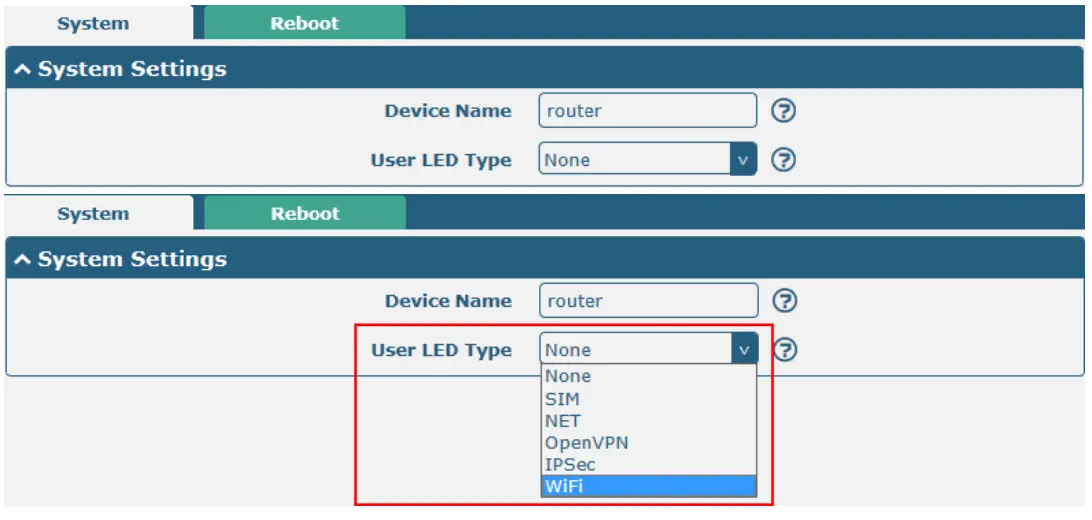Choose NET option in LED type list

pyautogui.click(x=648, y=421)
